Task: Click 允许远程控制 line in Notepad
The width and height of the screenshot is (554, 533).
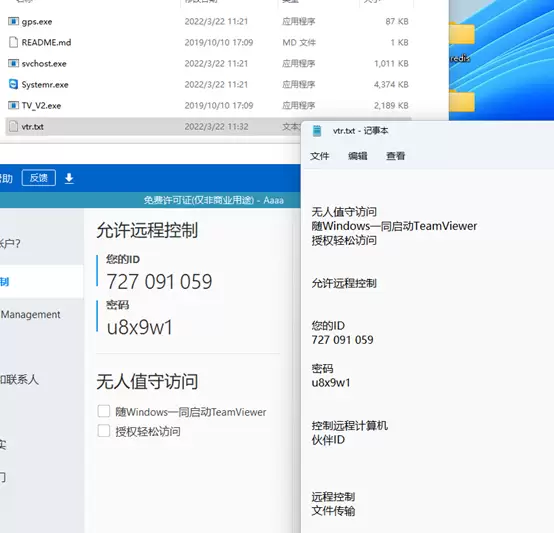Action: click(x=344, y=283)
